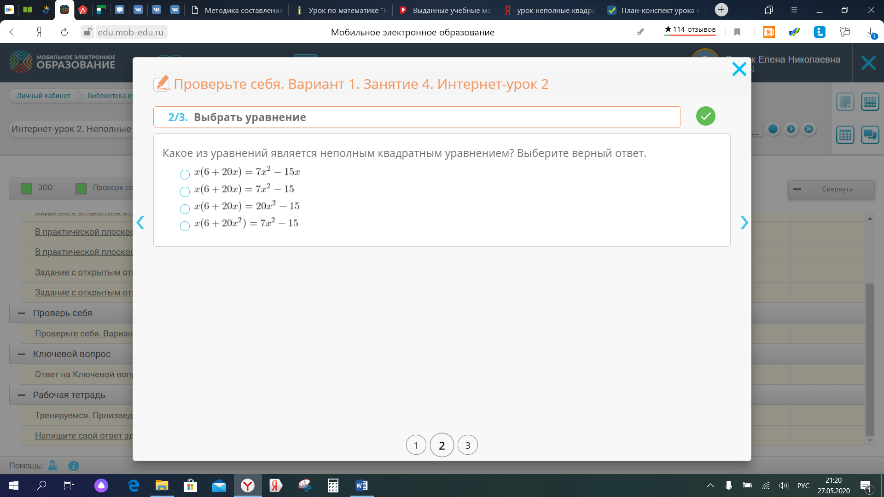
Task: Jump to question 3 in pager
Action: point(467,445)
